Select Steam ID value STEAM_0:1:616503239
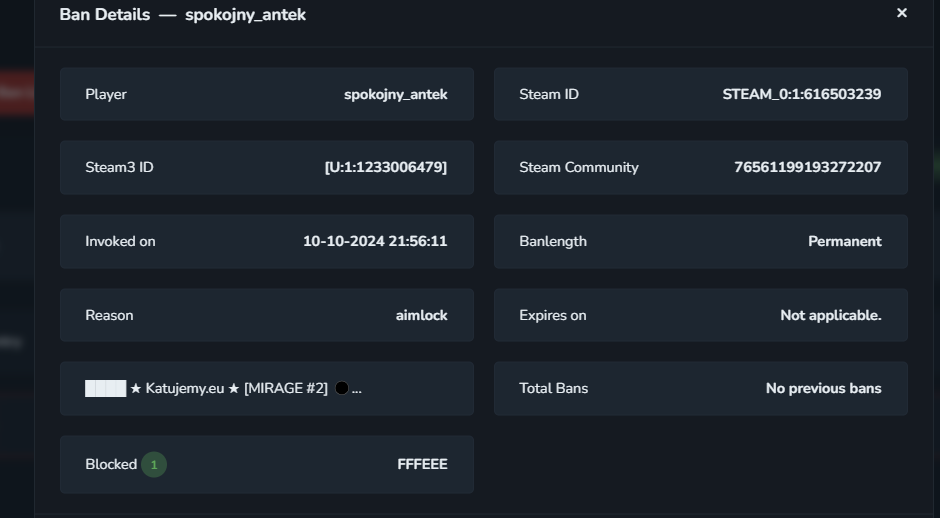 tap(802, 94)
